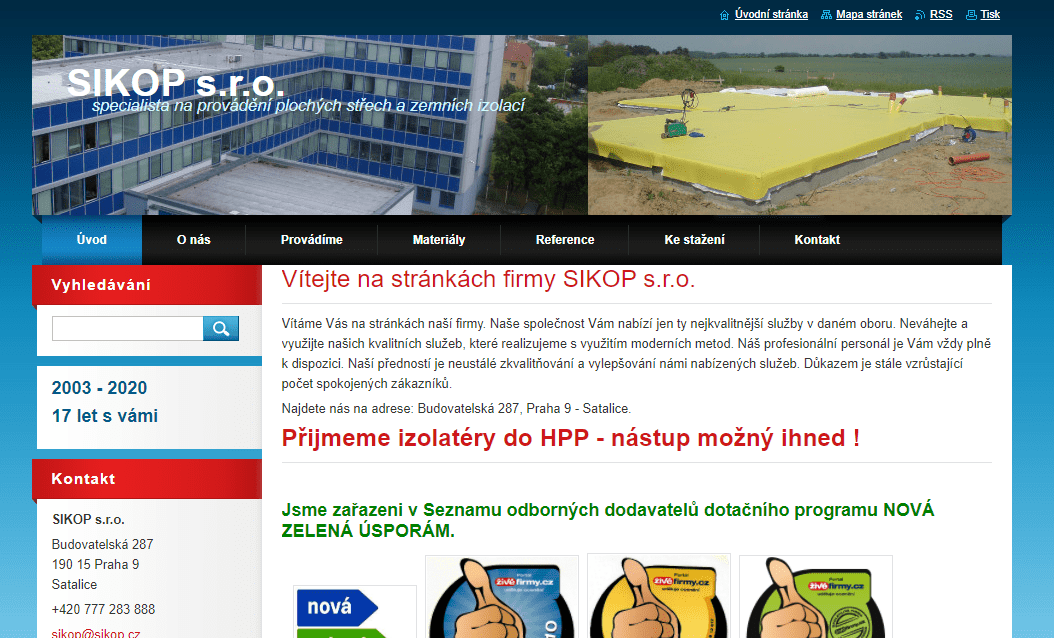Click the Budovatelská 287 sidebar address line

click(x=102, y=544)
